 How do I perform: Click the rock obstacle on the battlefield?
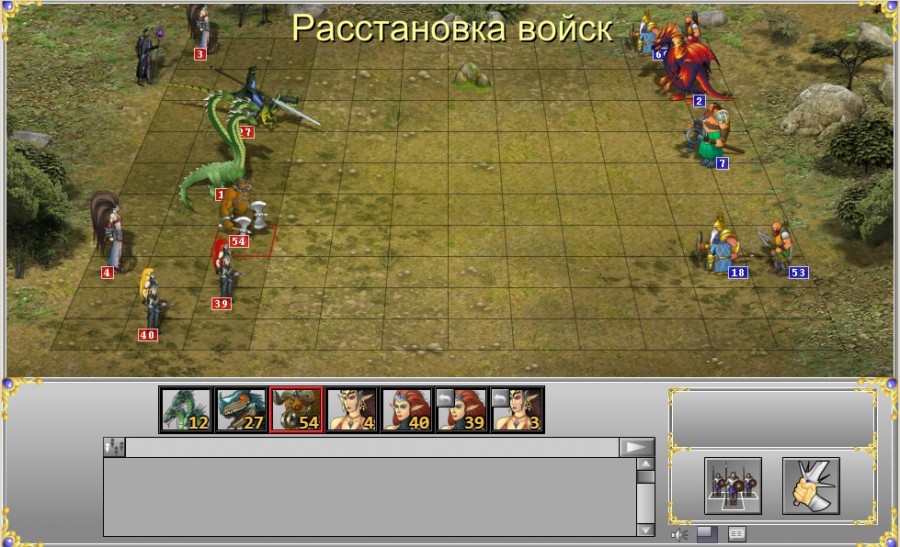[x=472, y=75]
